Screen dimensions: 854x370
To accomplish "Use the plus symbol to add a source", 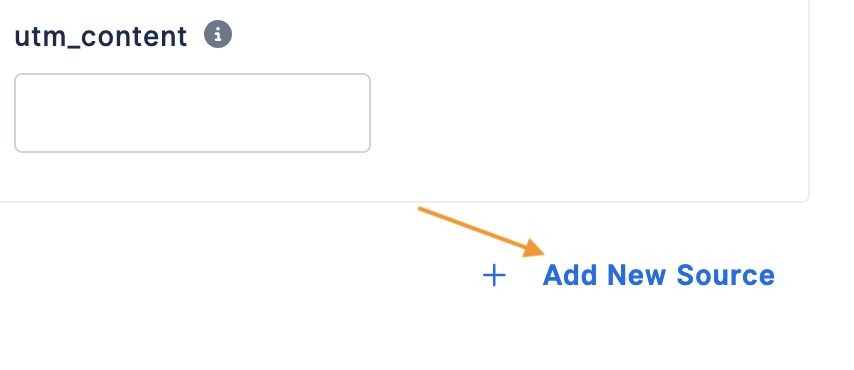I will pyautogui.click(x=494, y=276).
